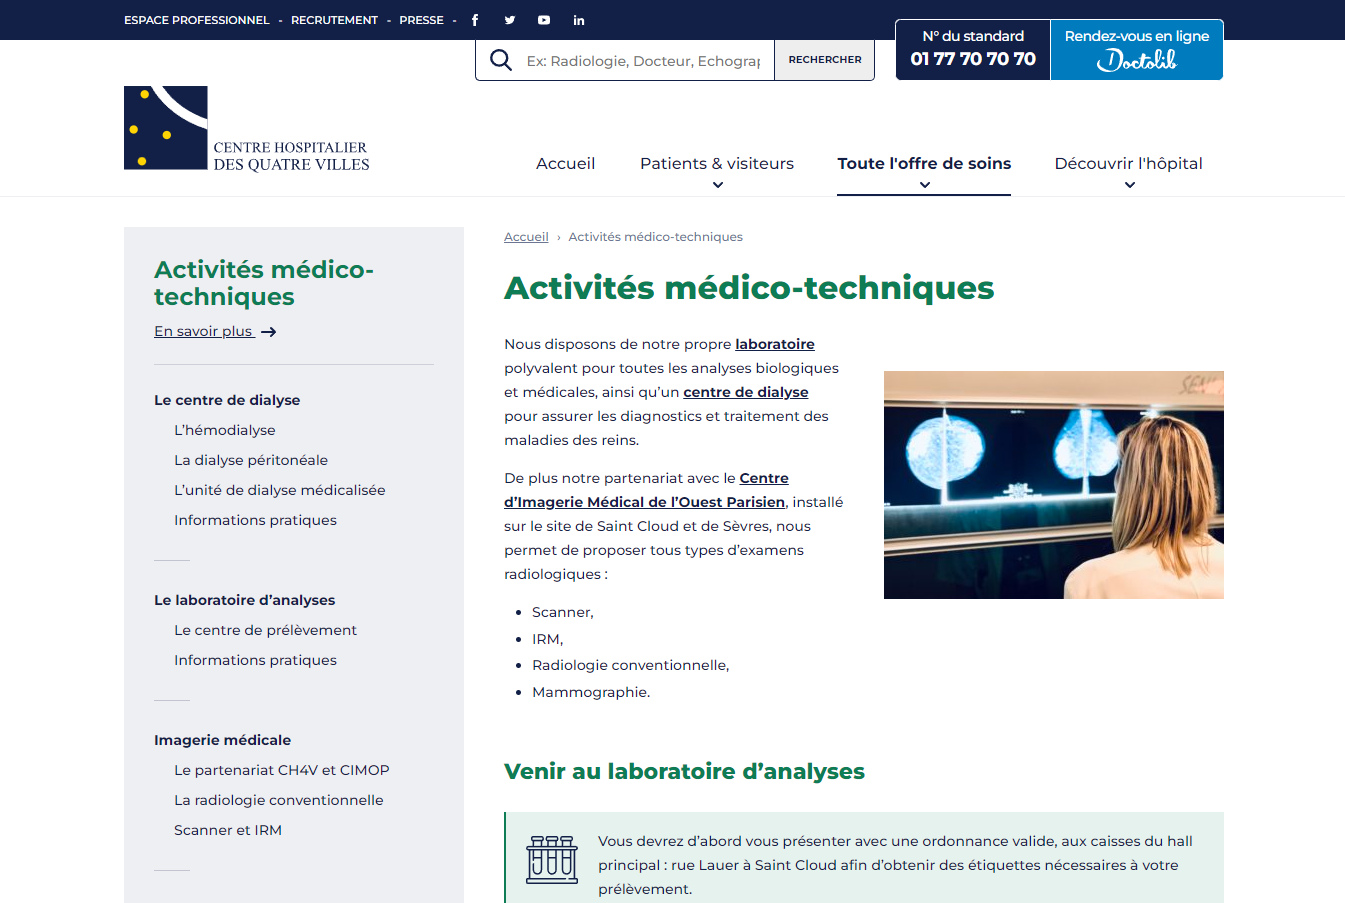Select L'hémodialyse in the sidebar
This screenshot has height=903, width=1345.
click(x=225, y=430)
